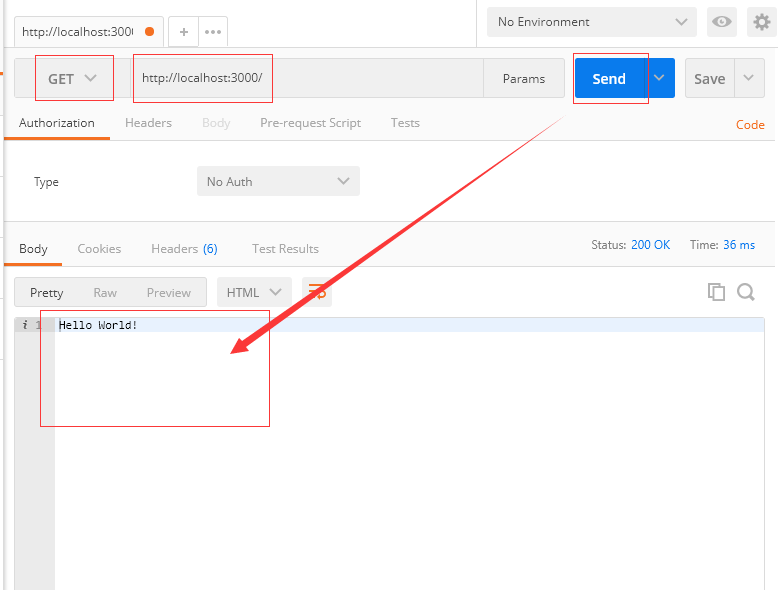
Task: Open the response Headers (6) tab
Action: pos(184,249)
